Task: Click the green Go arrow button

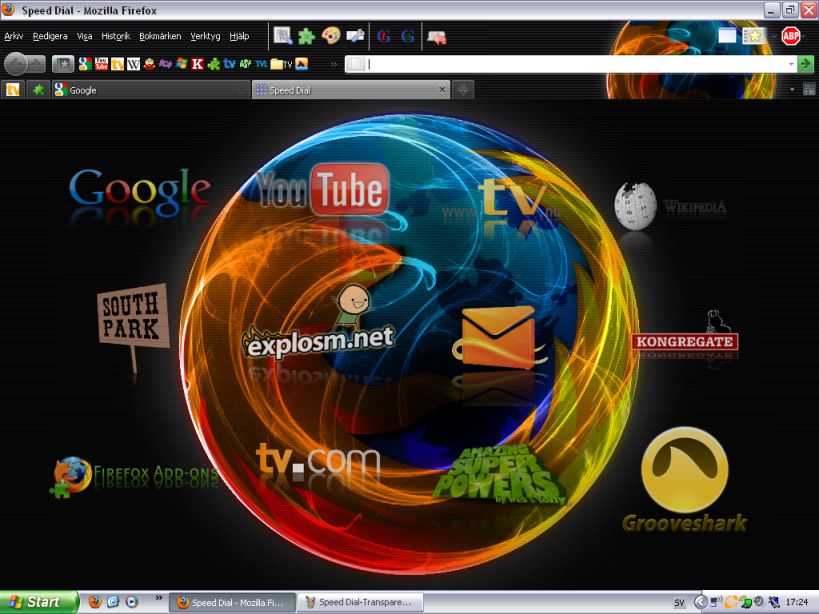Action: pos(806,64)
